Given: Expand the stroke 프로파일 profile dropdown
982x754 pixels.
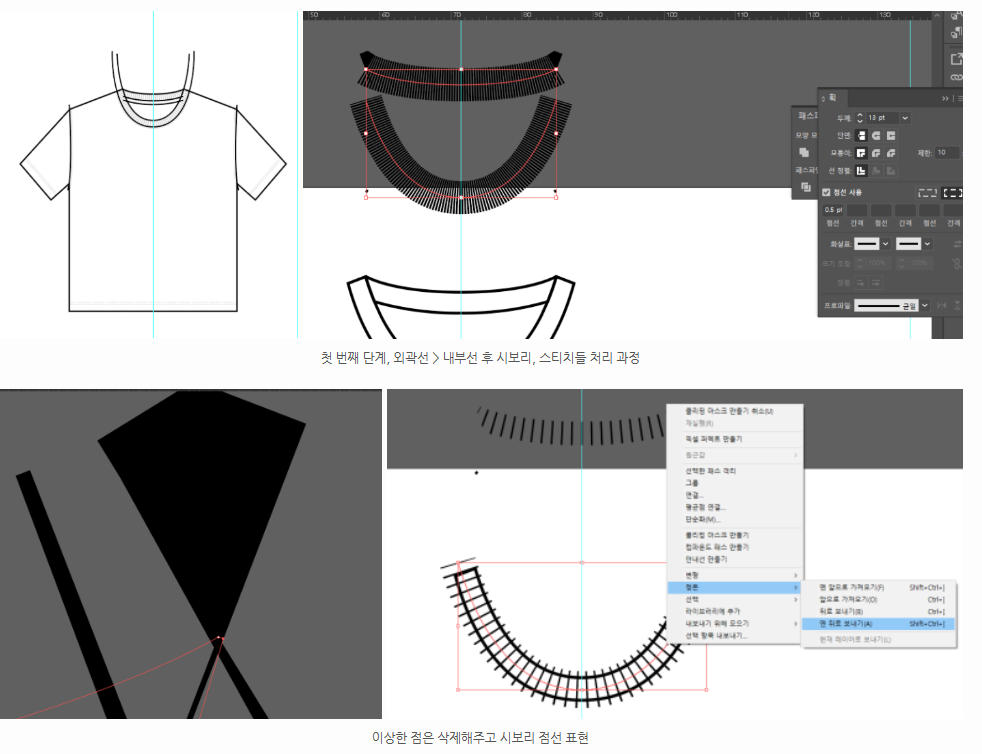Looking at the screenshot, I should pyautogui.click(x=925, y=305).
